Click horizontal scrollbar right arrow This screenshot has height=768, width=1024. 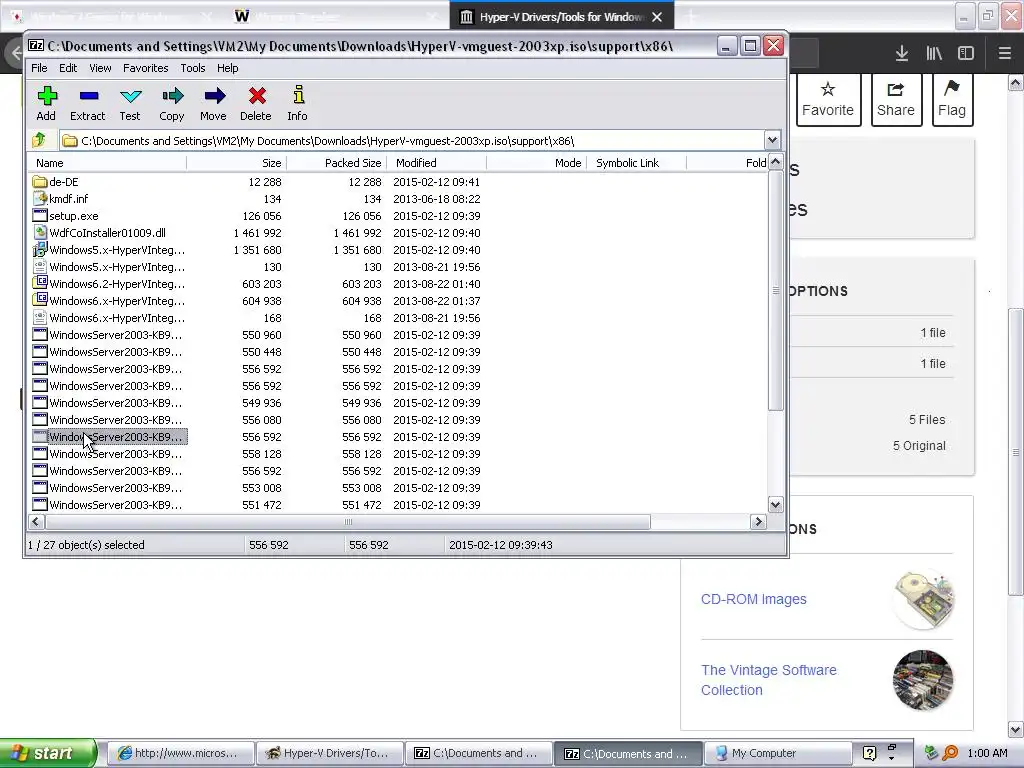758,521
